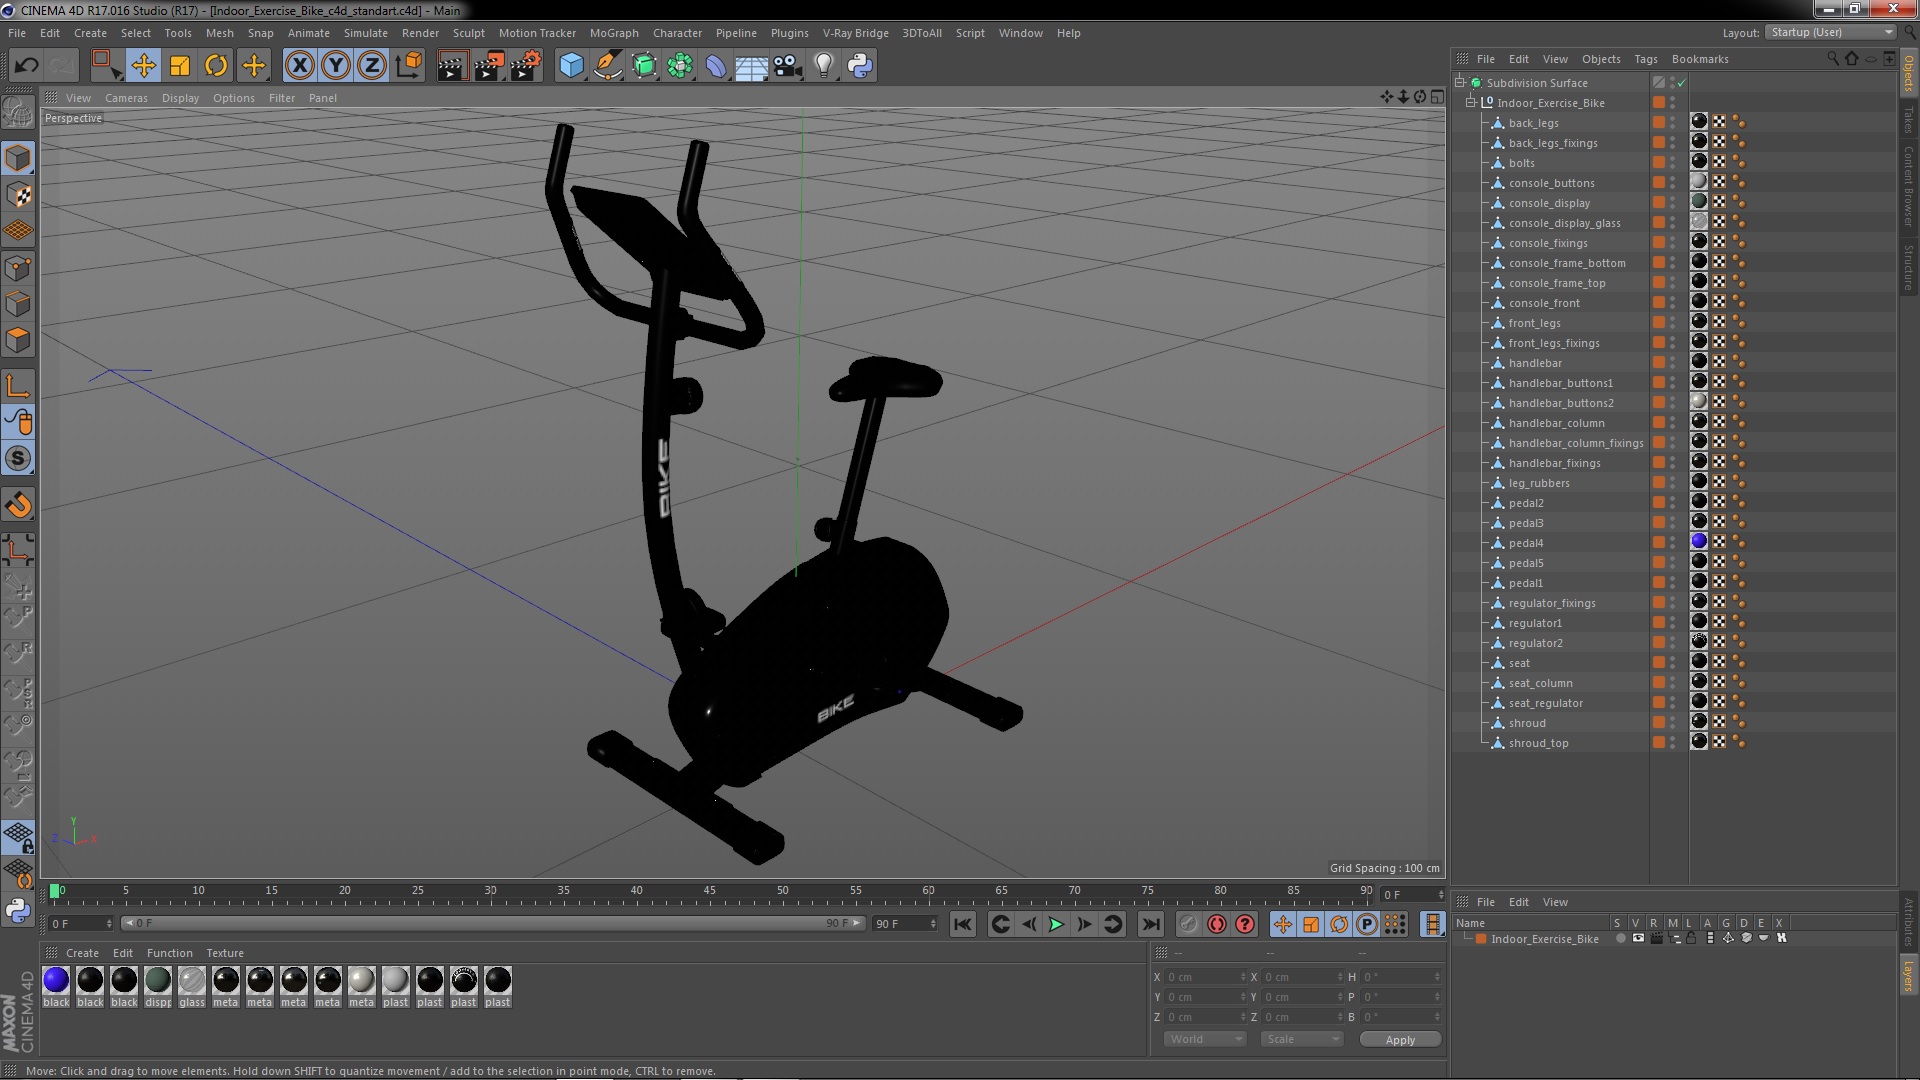
Task: Enable Points mode
Action: [x=18, y=268]
